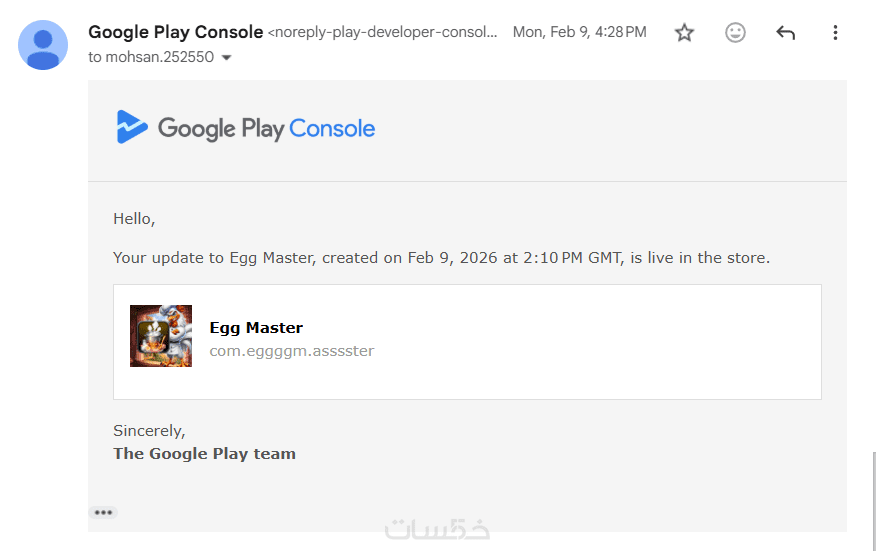This screenshot has height=551, width=876.
Task: Click the Egg Master app title
Action: pyautogui.click(x=256, y=327)
